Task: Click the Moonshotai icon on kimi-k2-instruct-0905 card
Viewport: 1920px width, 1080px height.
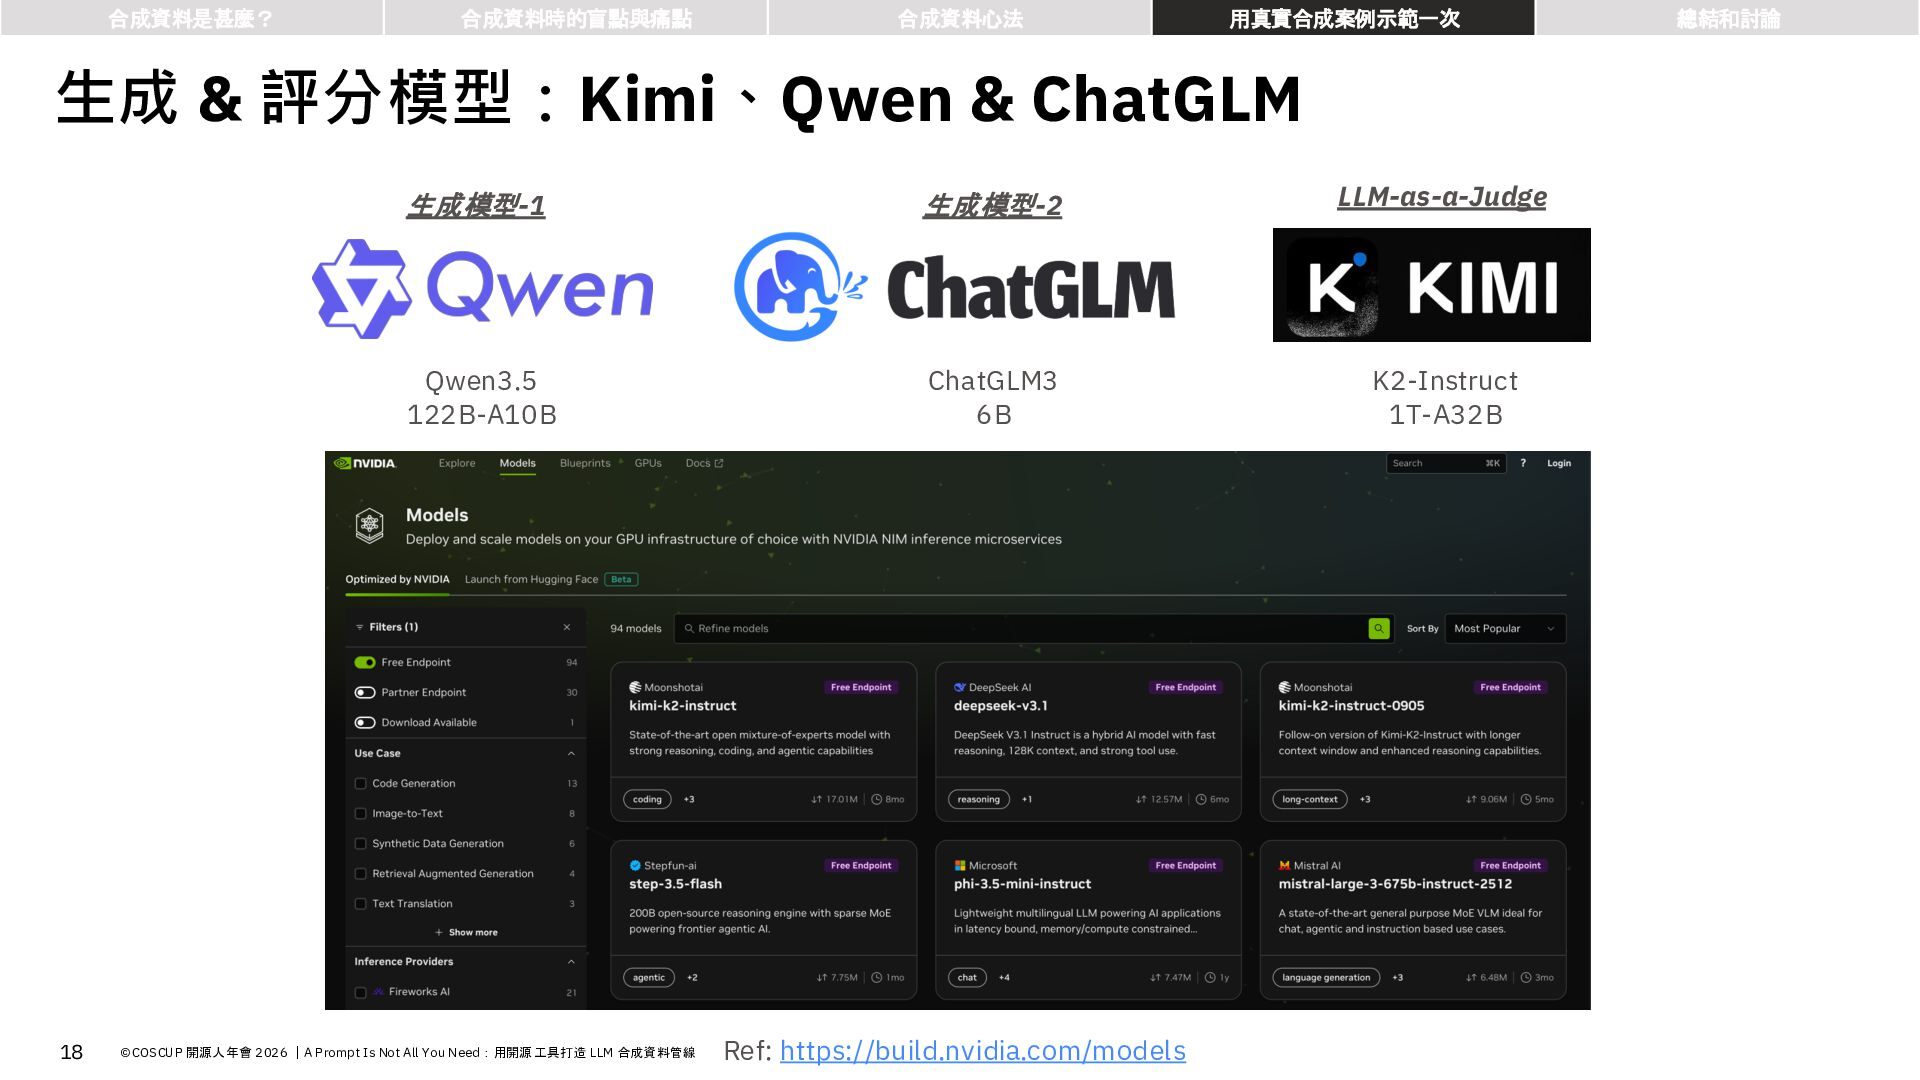Action: click(1284, 687)
